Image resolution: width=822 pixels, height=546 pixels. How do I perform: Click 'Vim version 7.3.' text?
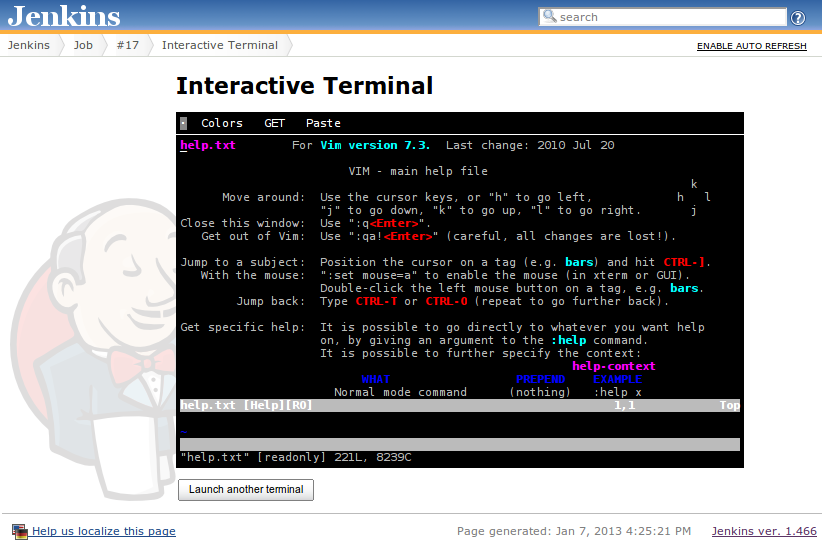(x=375, y=145)
